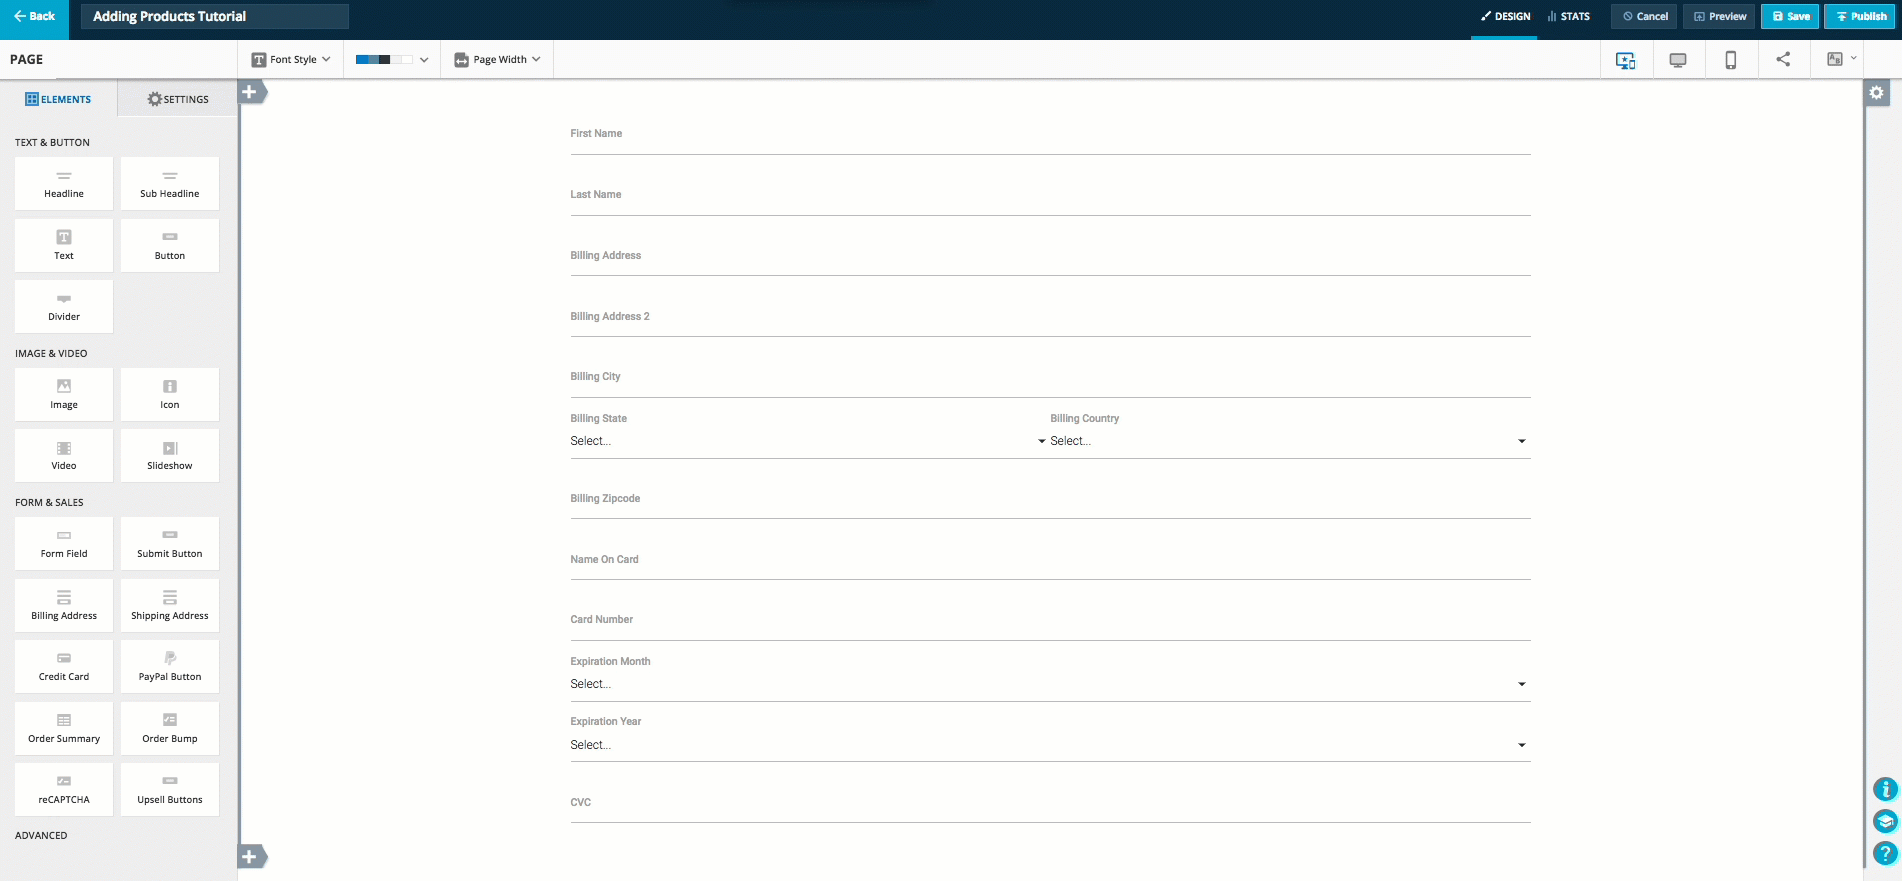Open the Billing Country select
Screen dimensions: 1902x881
1289,441
